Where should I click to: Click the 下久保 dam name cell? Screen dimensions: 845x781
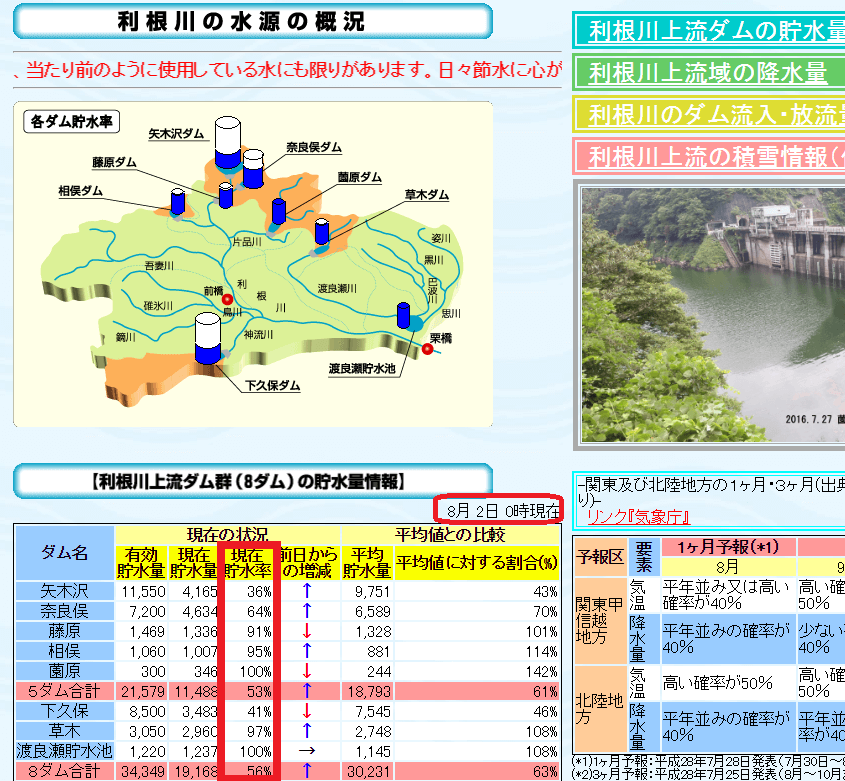click(x=64, y=711)
